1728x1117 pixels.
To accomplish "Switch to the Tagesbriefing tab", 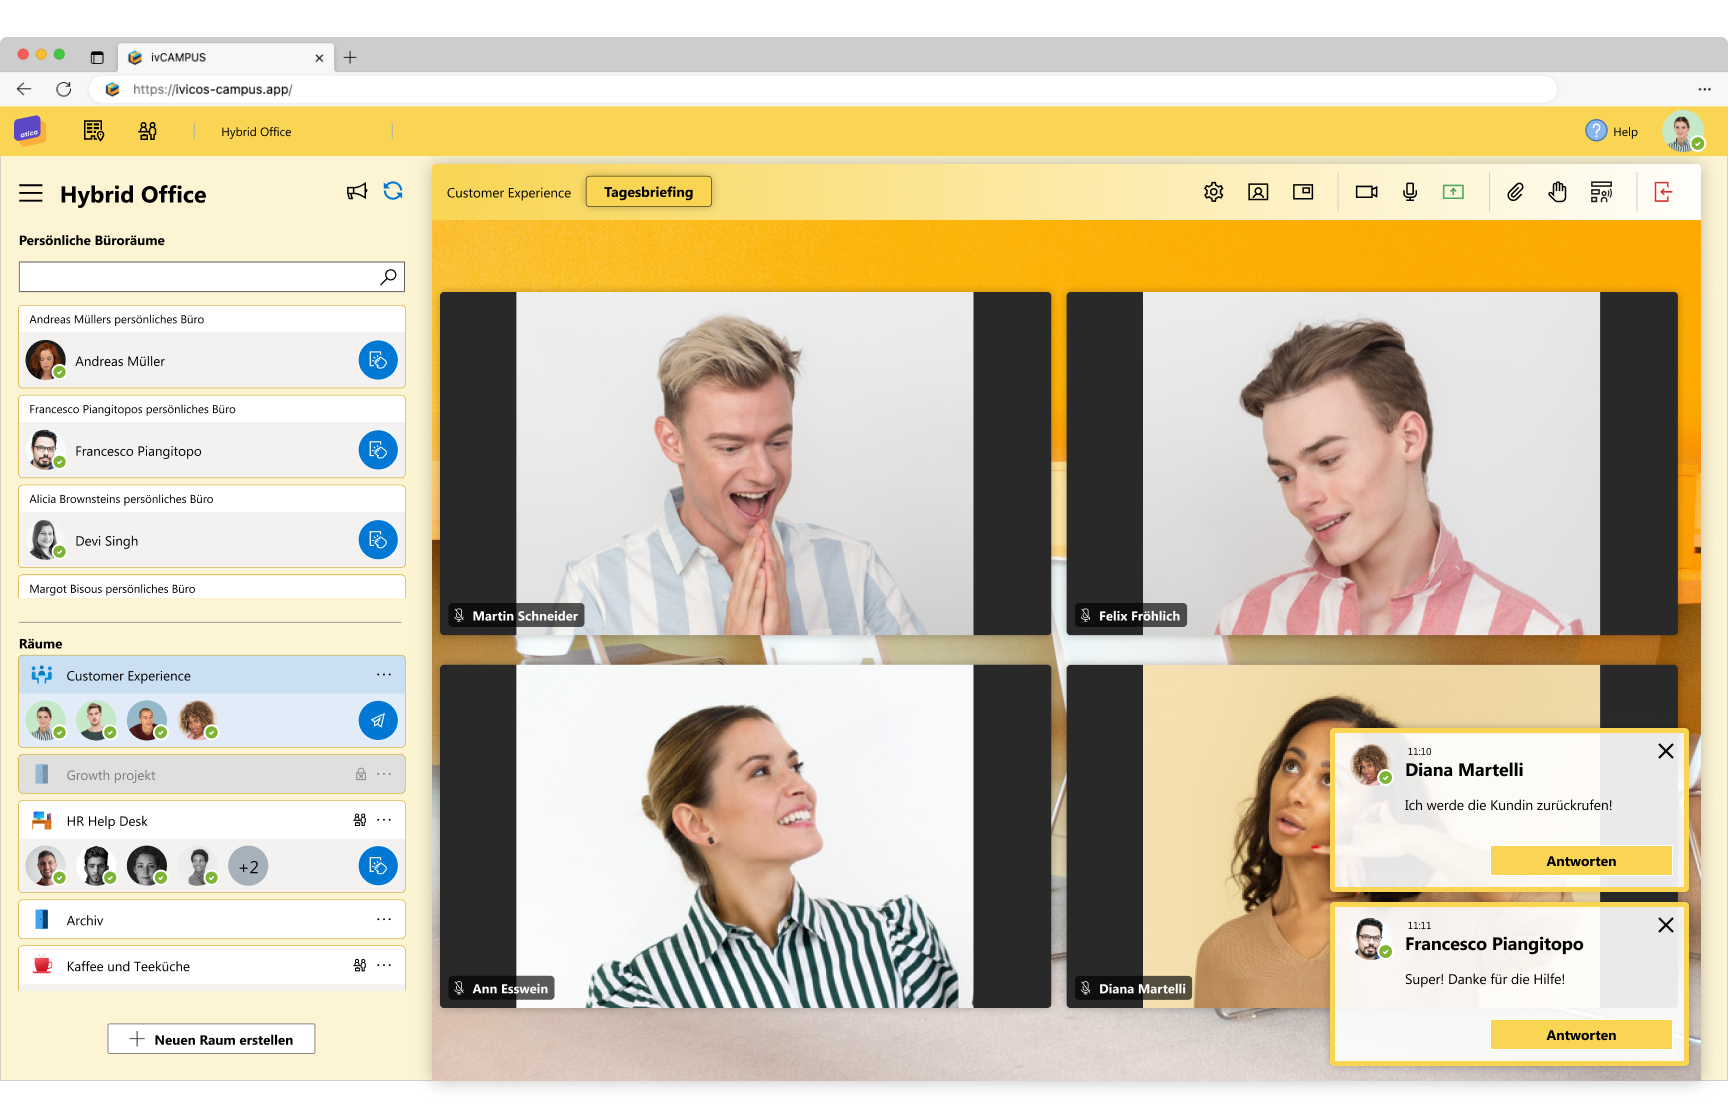I will (x=648, y=191).
